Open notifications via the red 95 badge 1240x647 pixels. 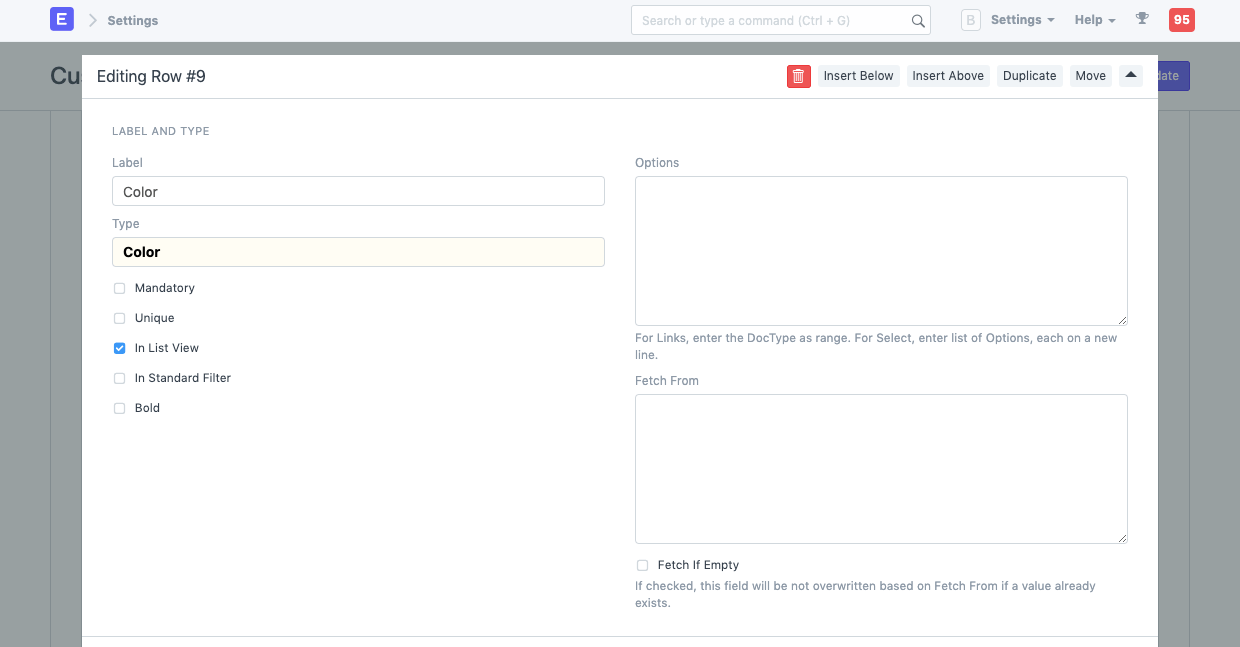coord(1181,19)
